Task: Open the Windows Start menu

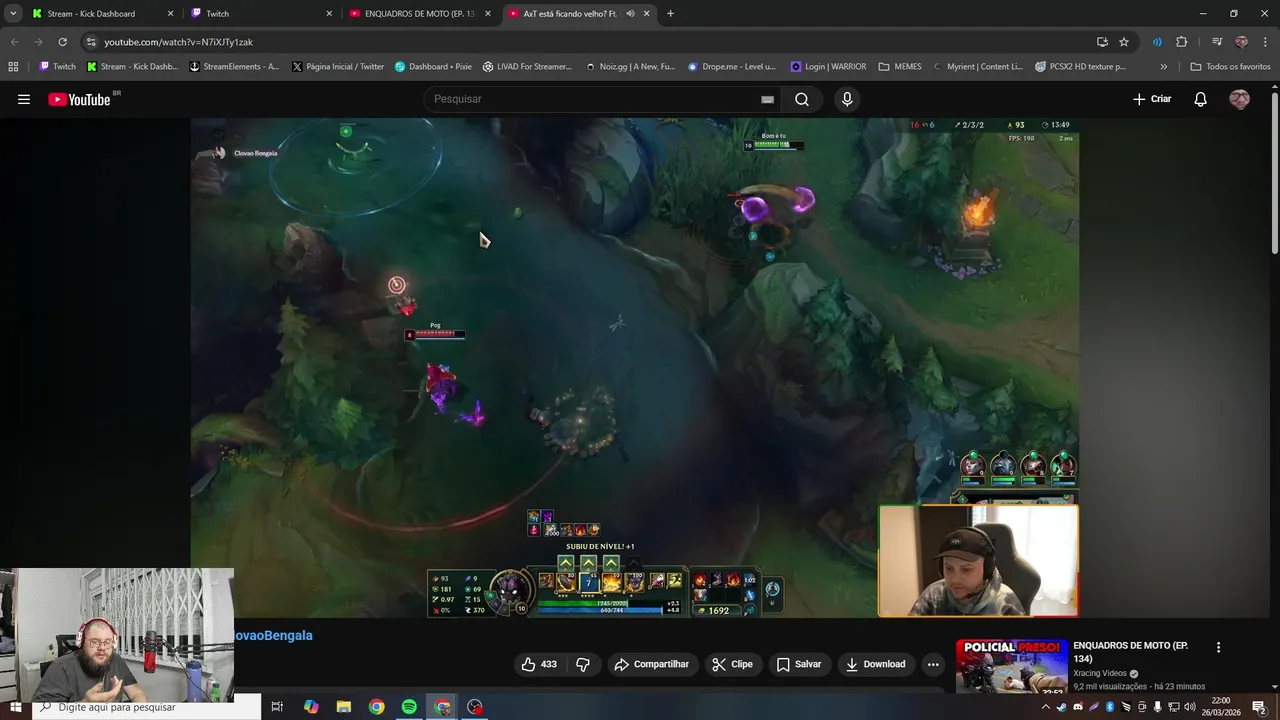Action: point(15,707)
